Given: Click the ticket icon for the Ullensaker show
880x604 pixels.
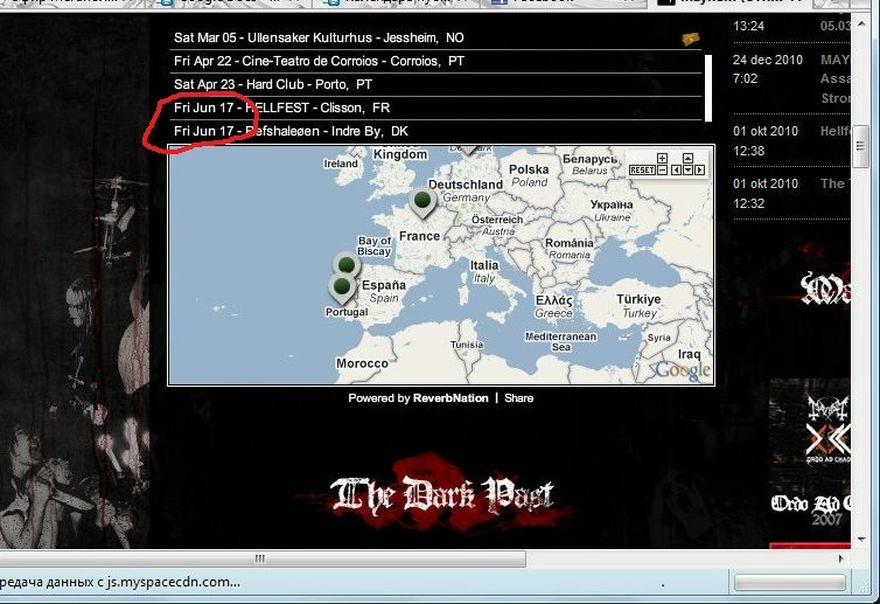Looking at the screenshot, I should click(690, 39).
